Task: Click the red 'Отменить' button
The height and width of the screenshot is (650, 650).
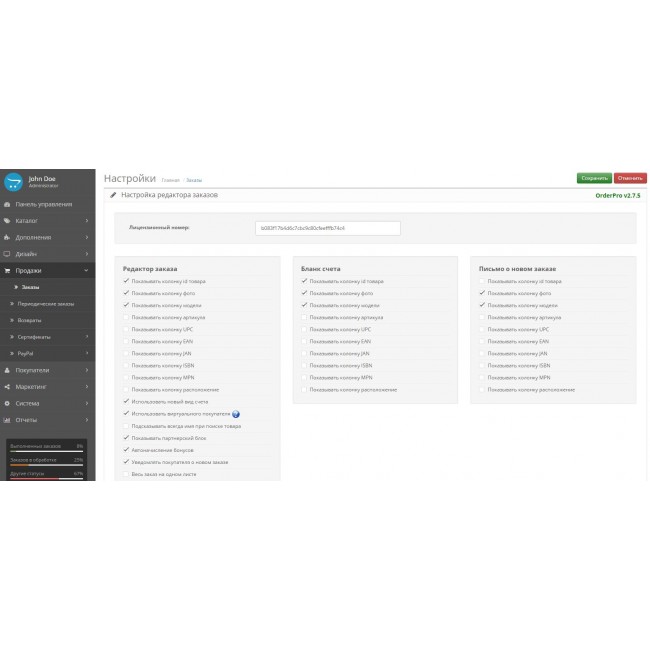Action: coord(630,178)
